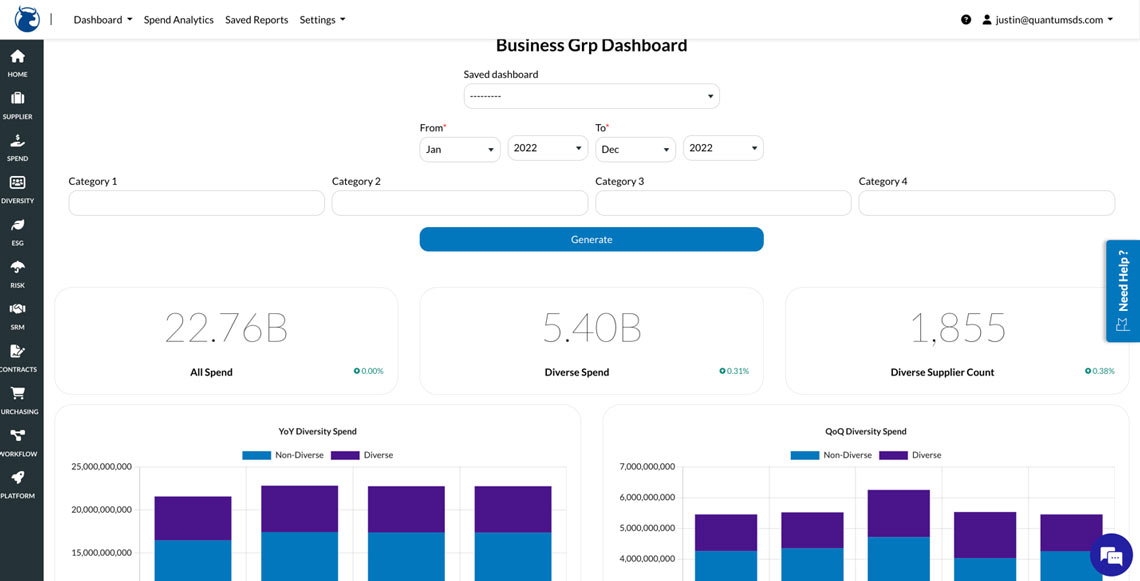Open the chat bubble widget

pos(1110,555)
